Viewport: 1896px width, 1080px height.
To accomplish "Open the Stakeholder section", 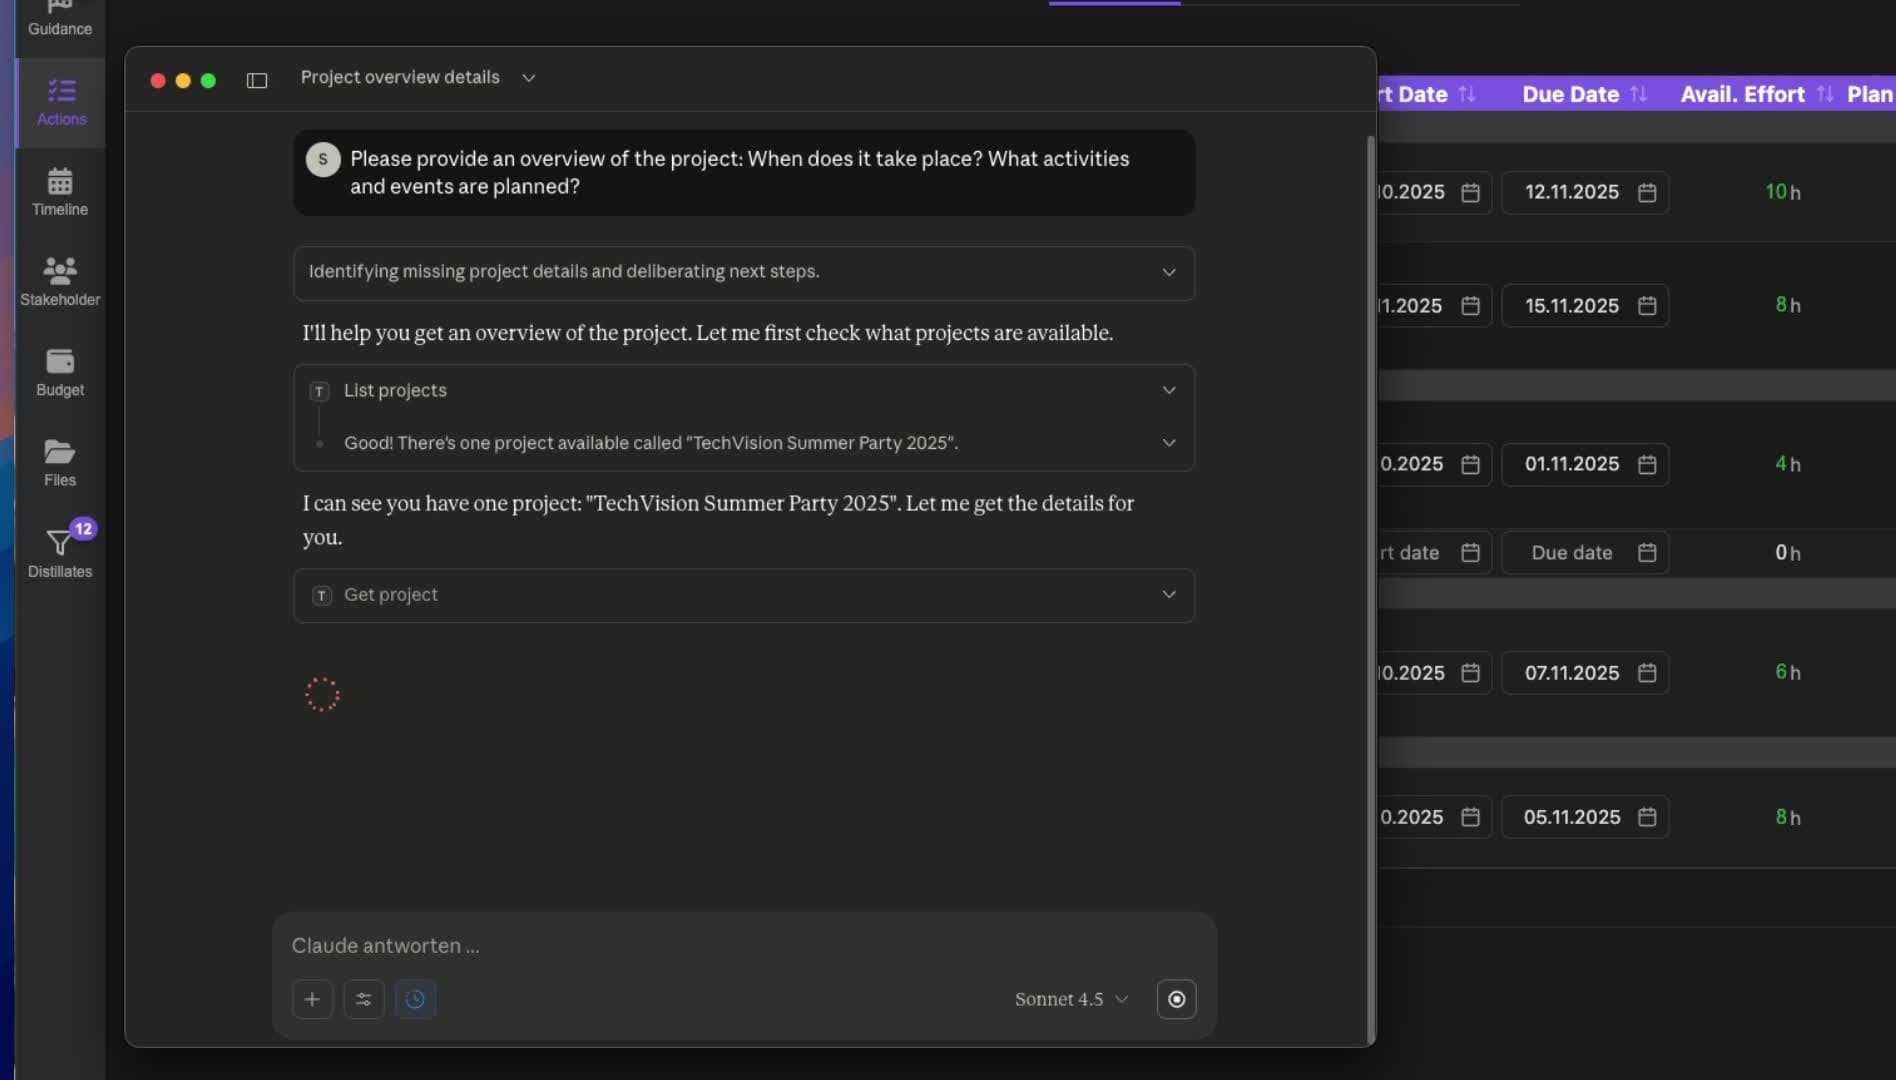I will (60, 282).
